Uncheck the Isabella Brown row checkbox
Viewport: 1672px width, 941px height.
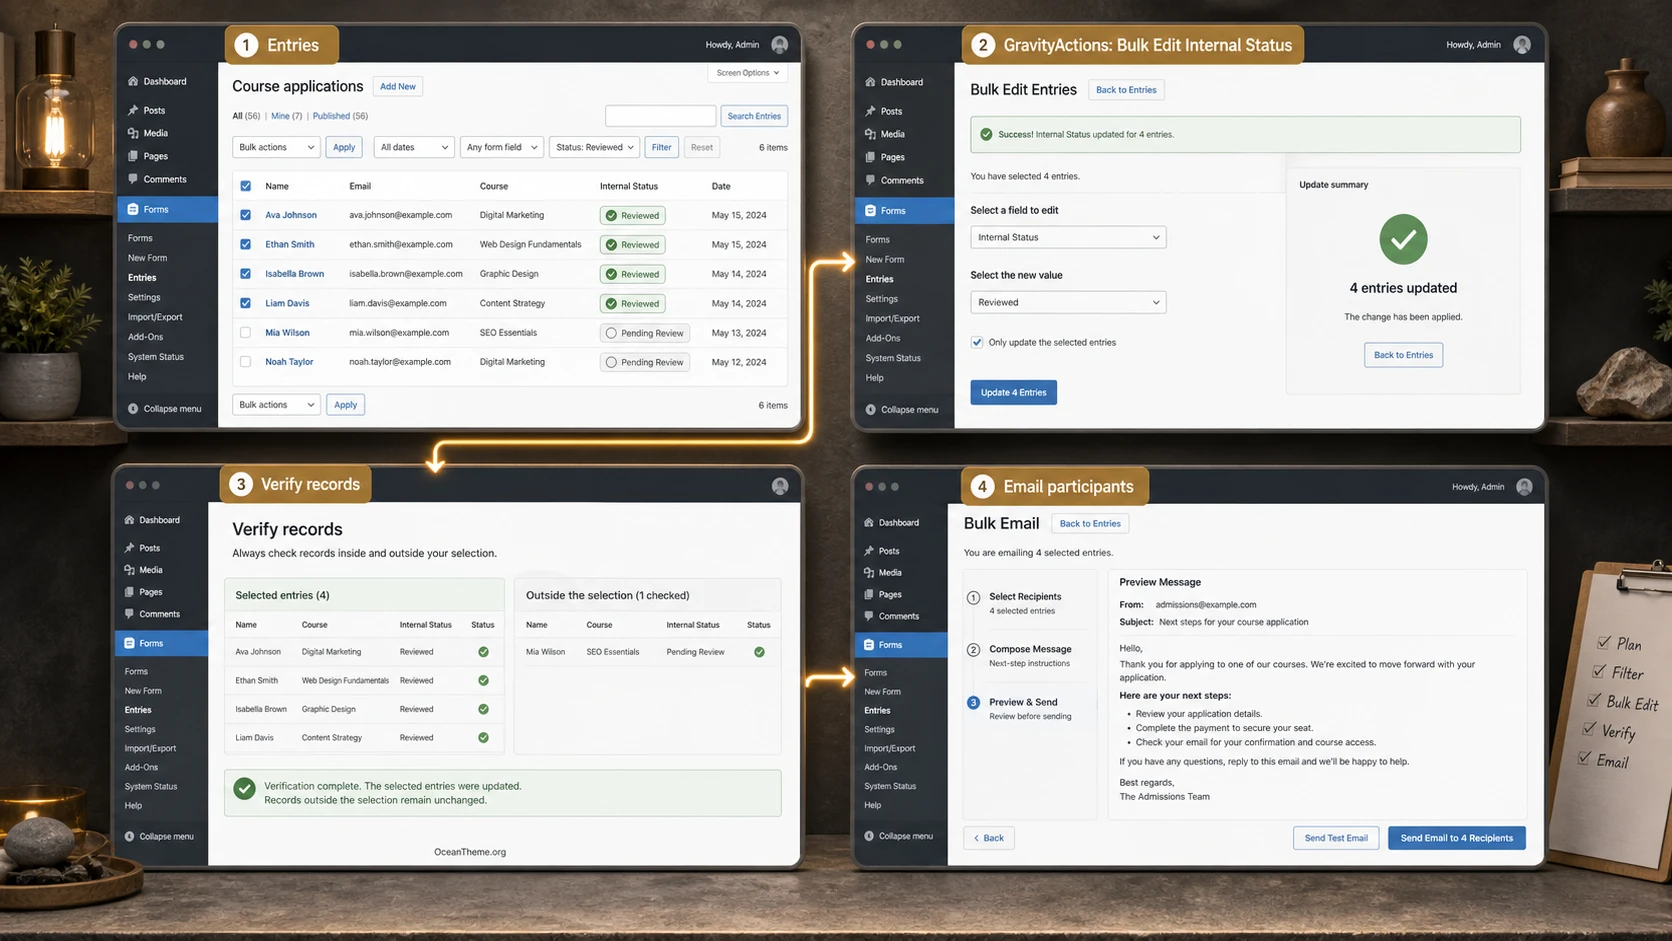click(x=246, y=273)
